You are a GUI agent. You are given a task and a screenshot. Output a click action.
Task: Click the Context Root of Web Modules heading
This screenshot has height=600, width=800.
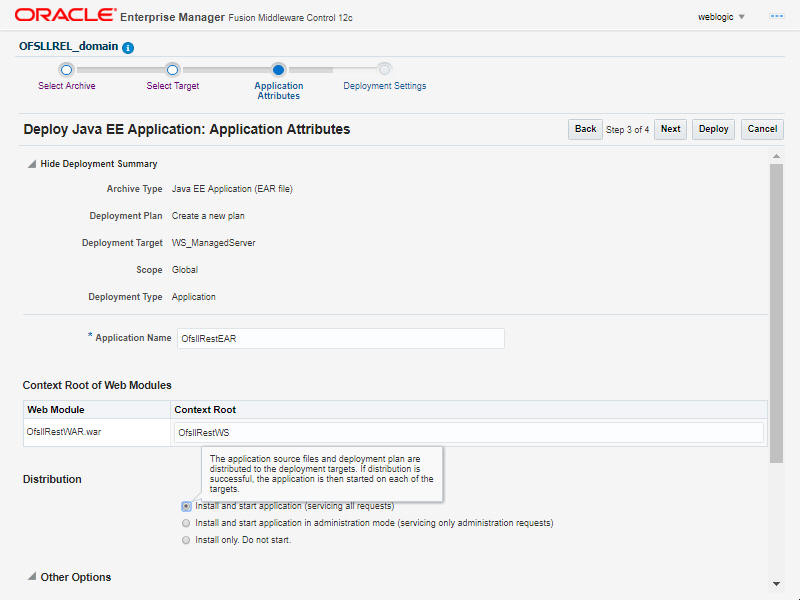[x=97, y=385]
